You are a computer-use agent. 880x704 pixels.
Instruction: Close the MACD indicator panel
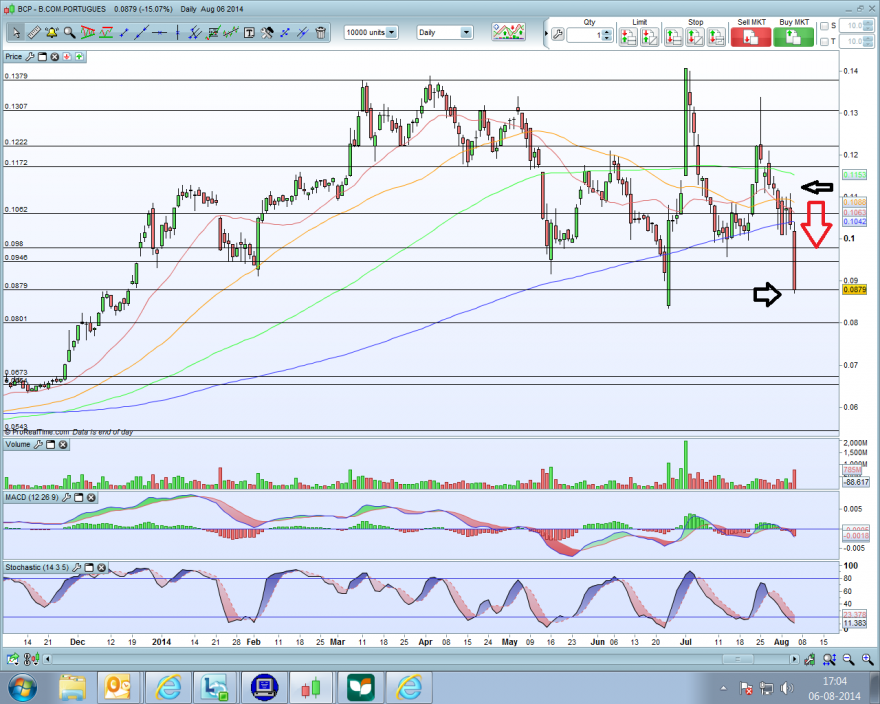(91, 497)
